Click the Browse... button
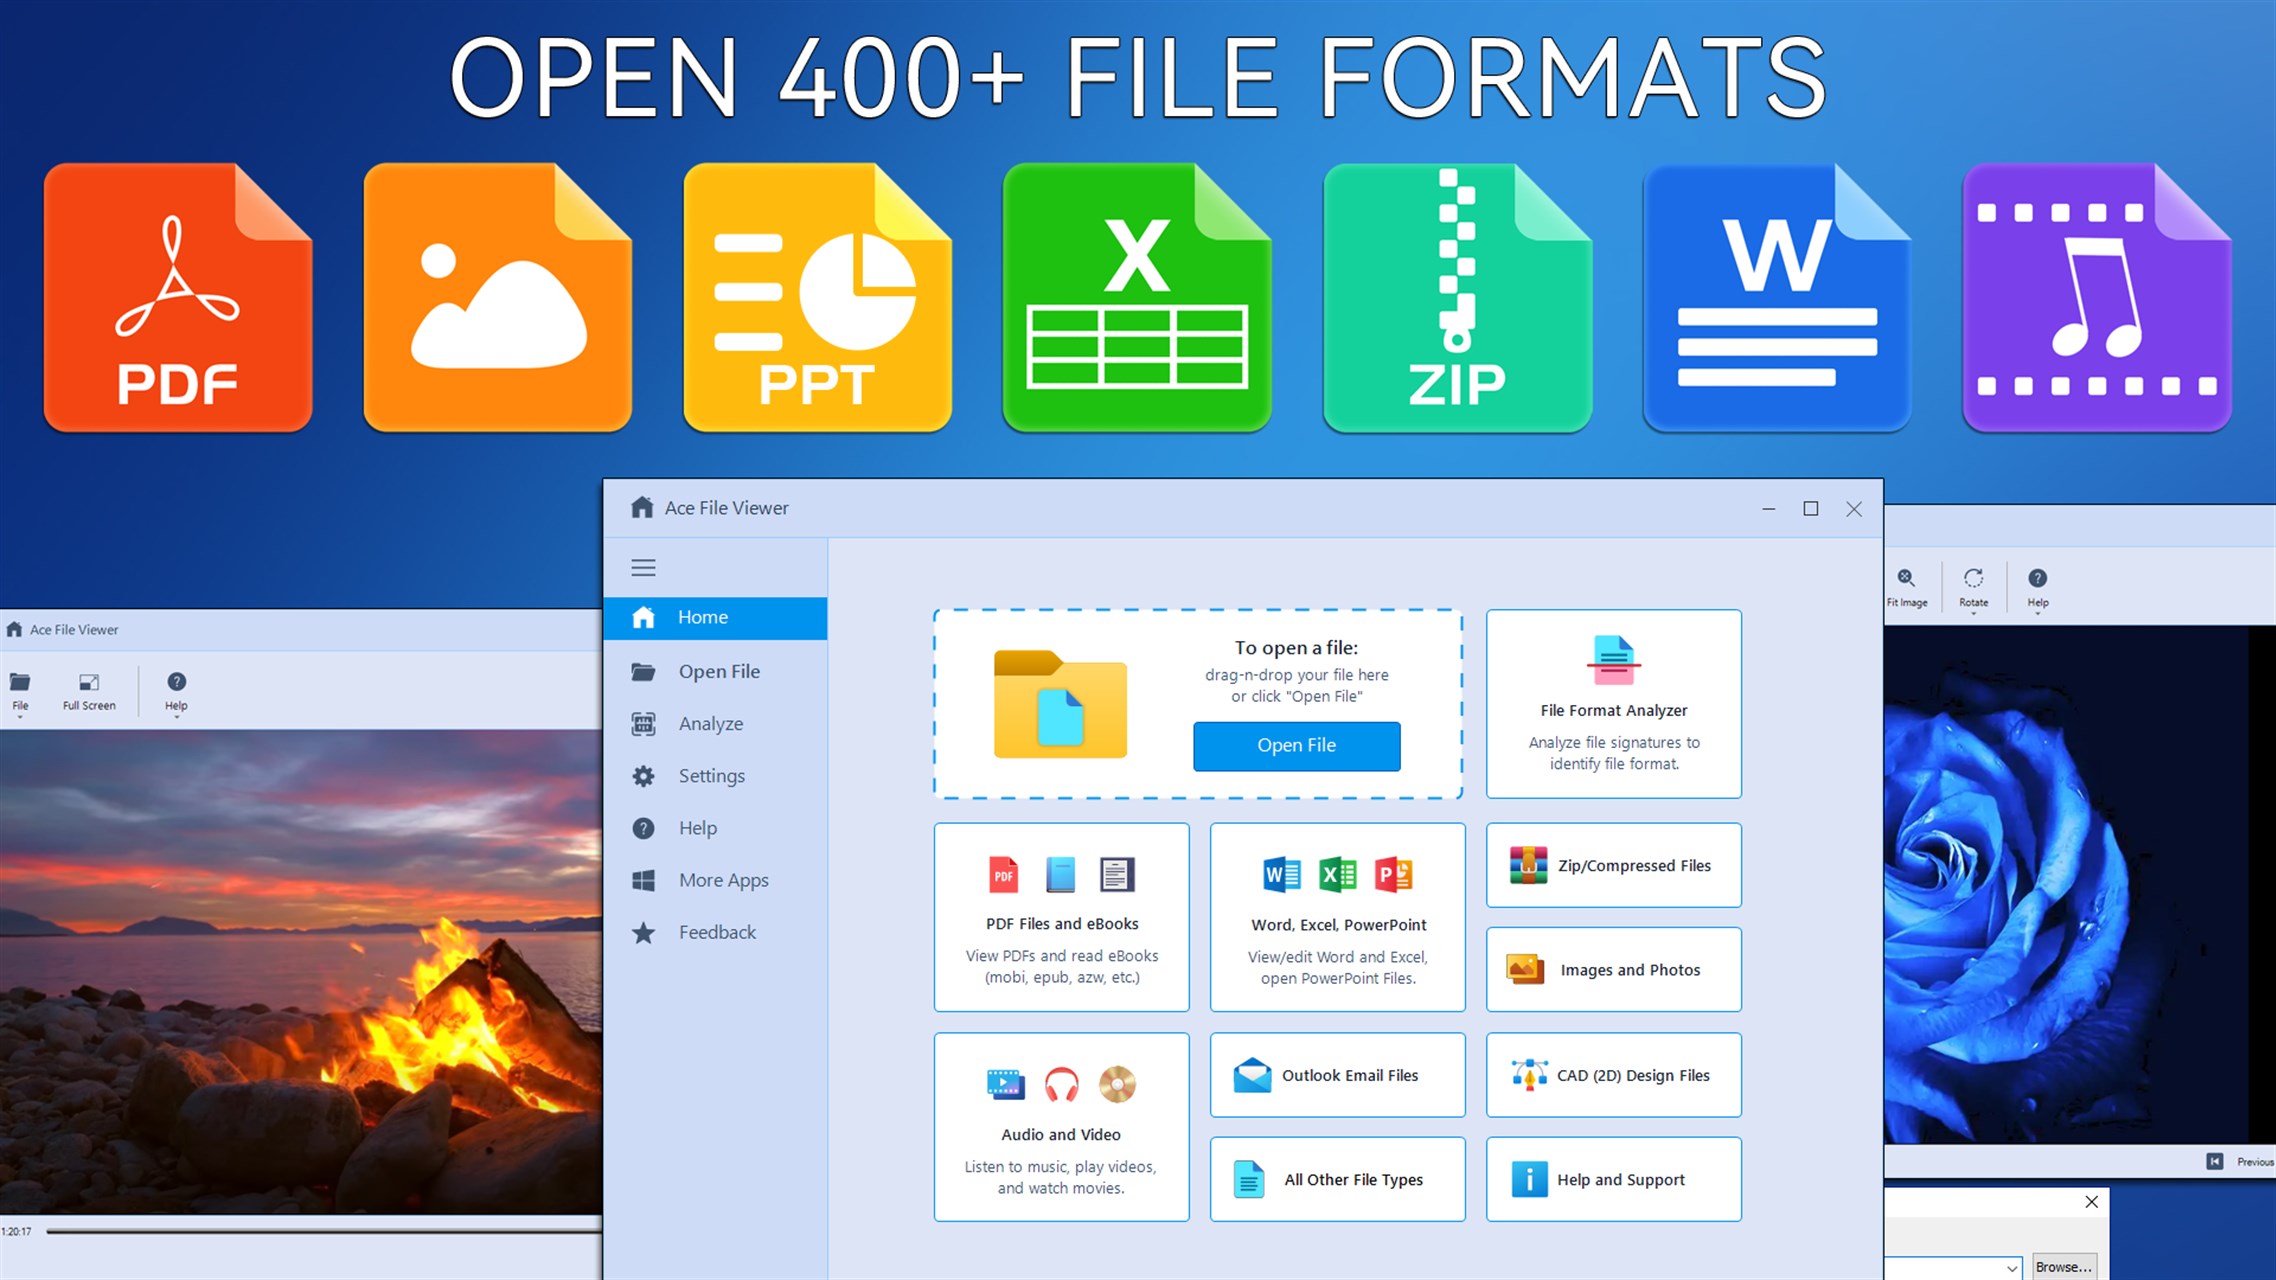The width and height of the screenshot is (2276, 1280). tap(2063, 1266)
